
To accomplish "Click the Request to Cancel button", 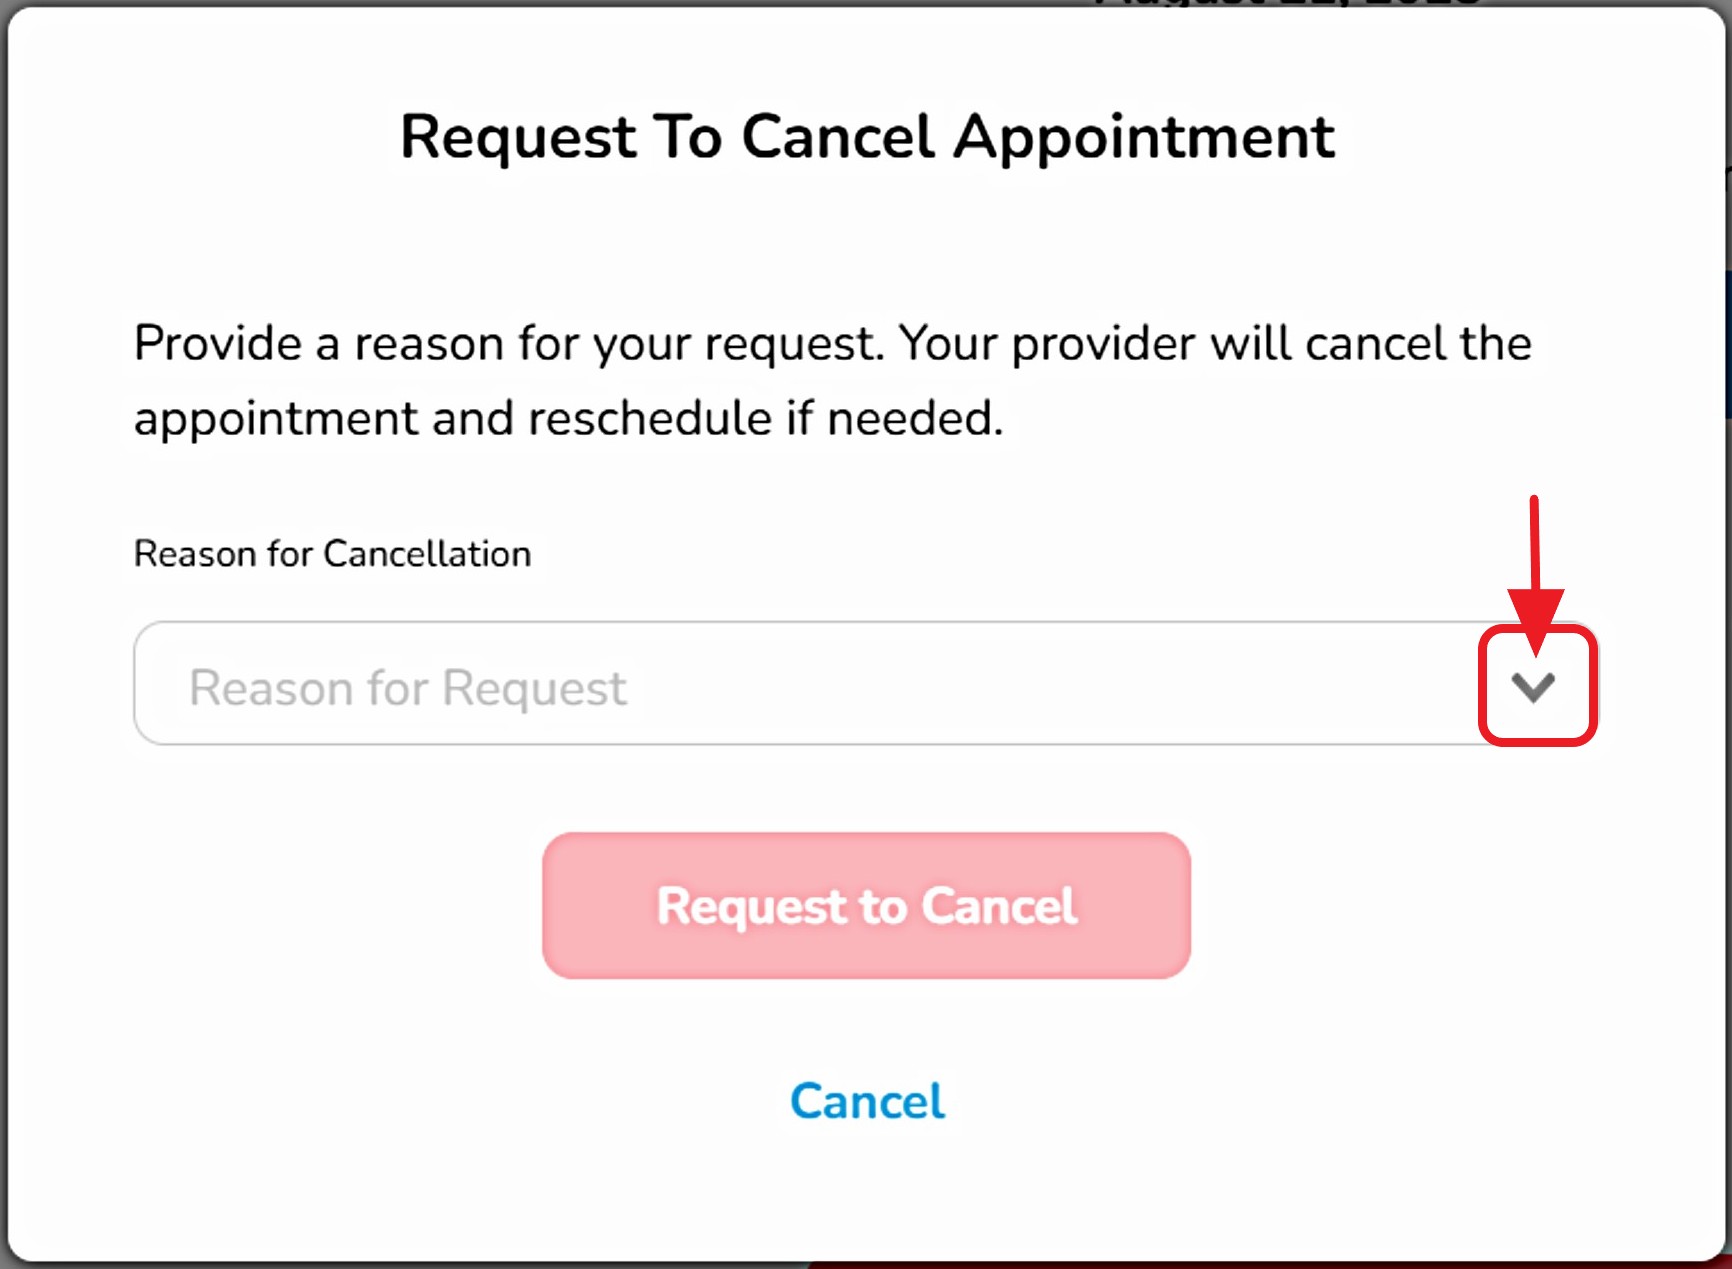I will pyautogui.click(x=866, y=905).
